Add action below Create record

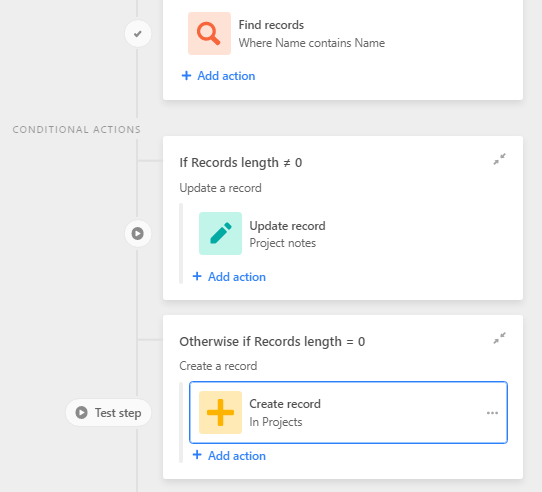pyautogui.click(x=229, y=456)
